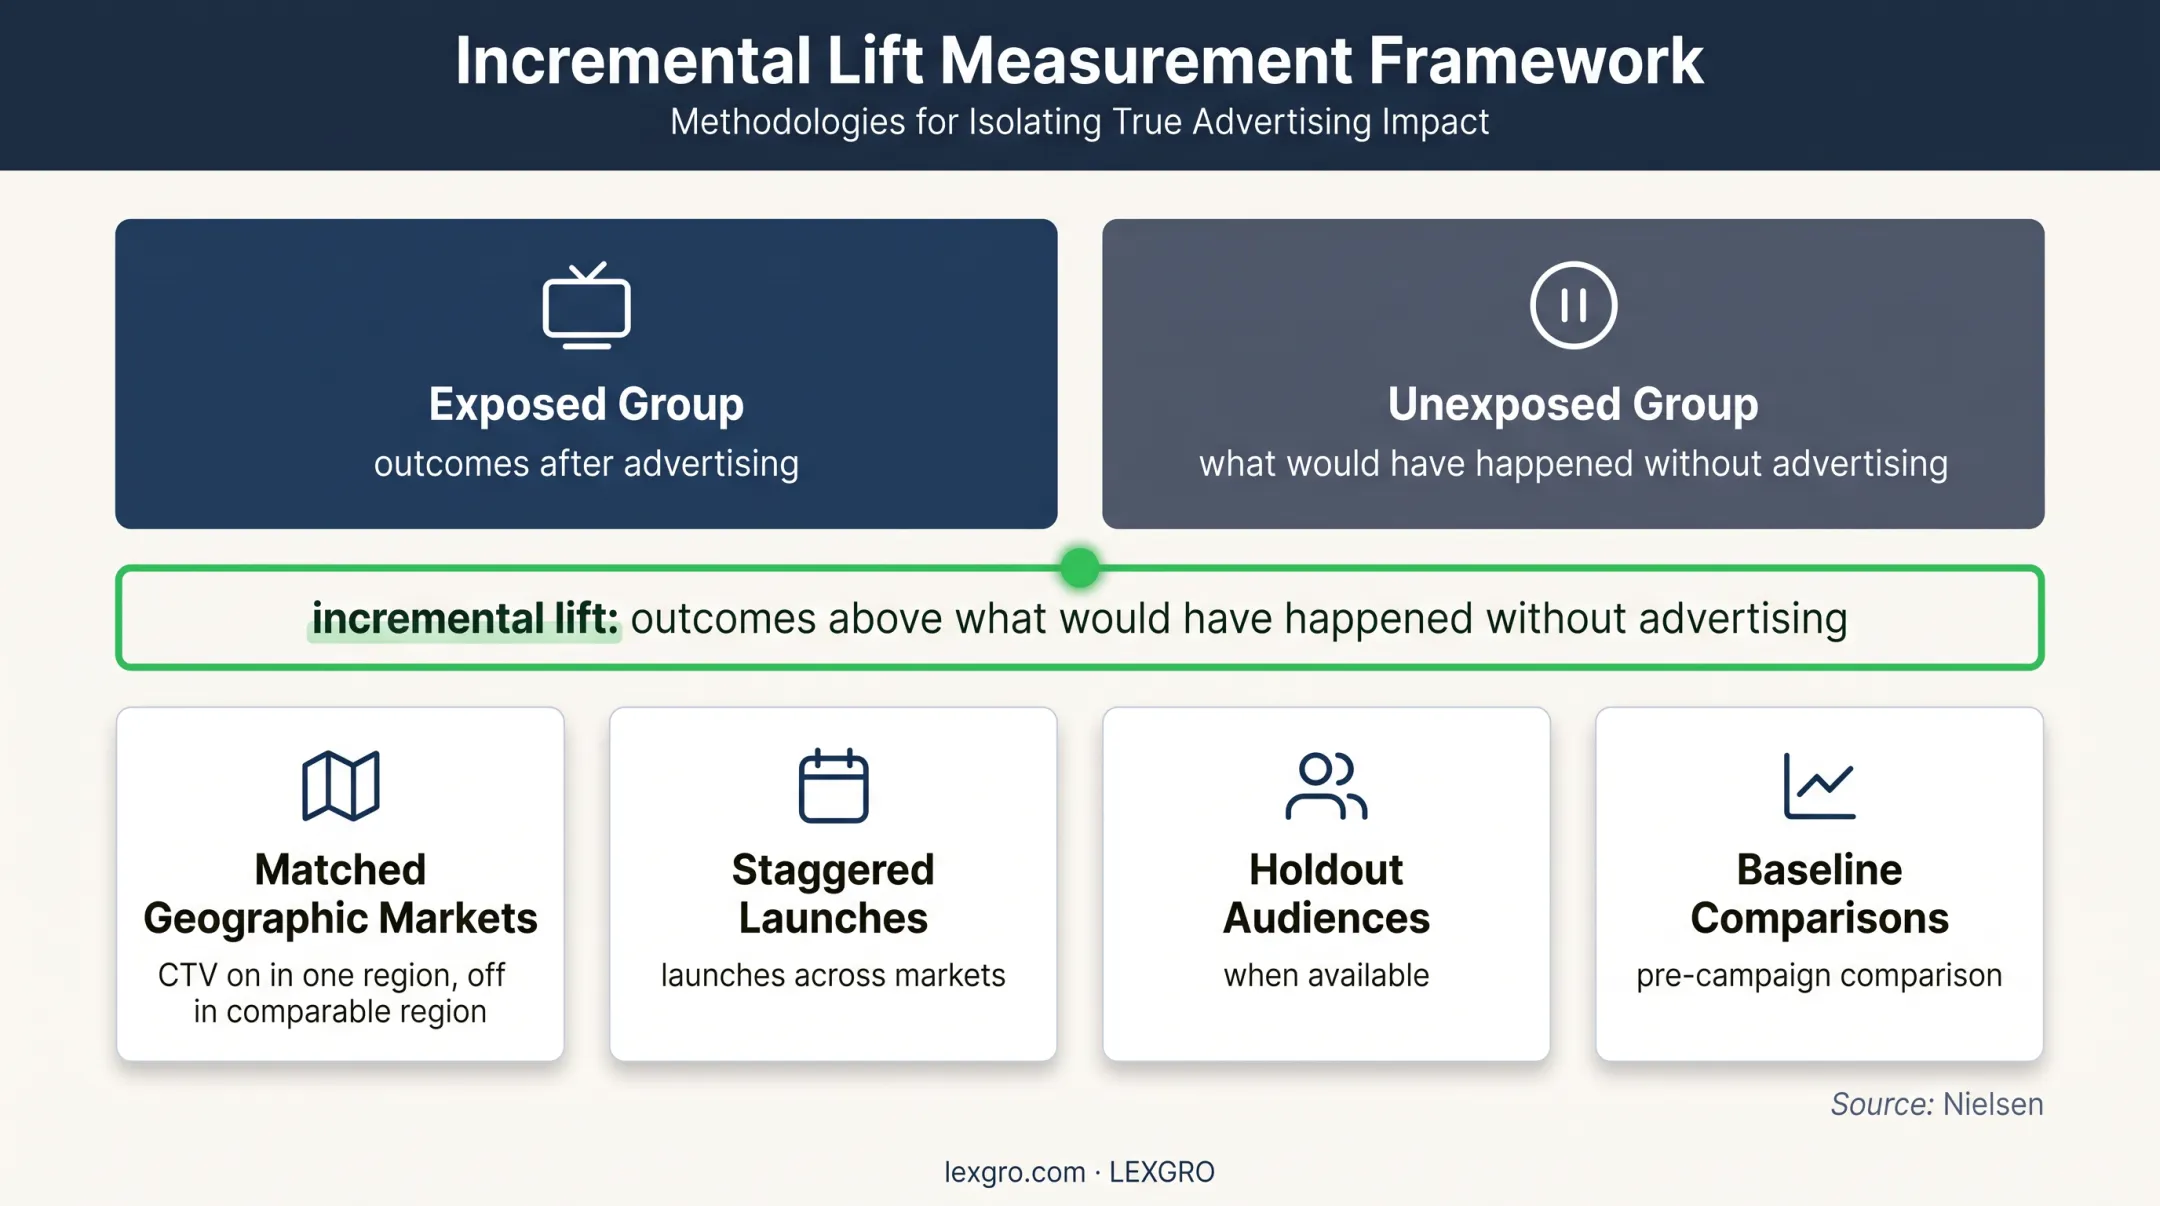Click the 'pre-campaign comparison' caption
2160x1206 pixels.
(x=1819, y=975)
